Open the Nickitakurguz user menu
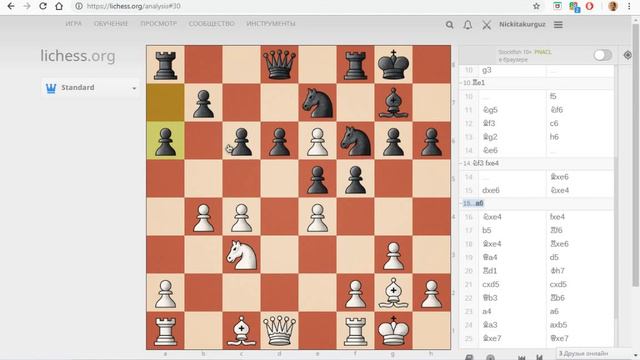Screen dimensions: 640x360 point(522,24)
